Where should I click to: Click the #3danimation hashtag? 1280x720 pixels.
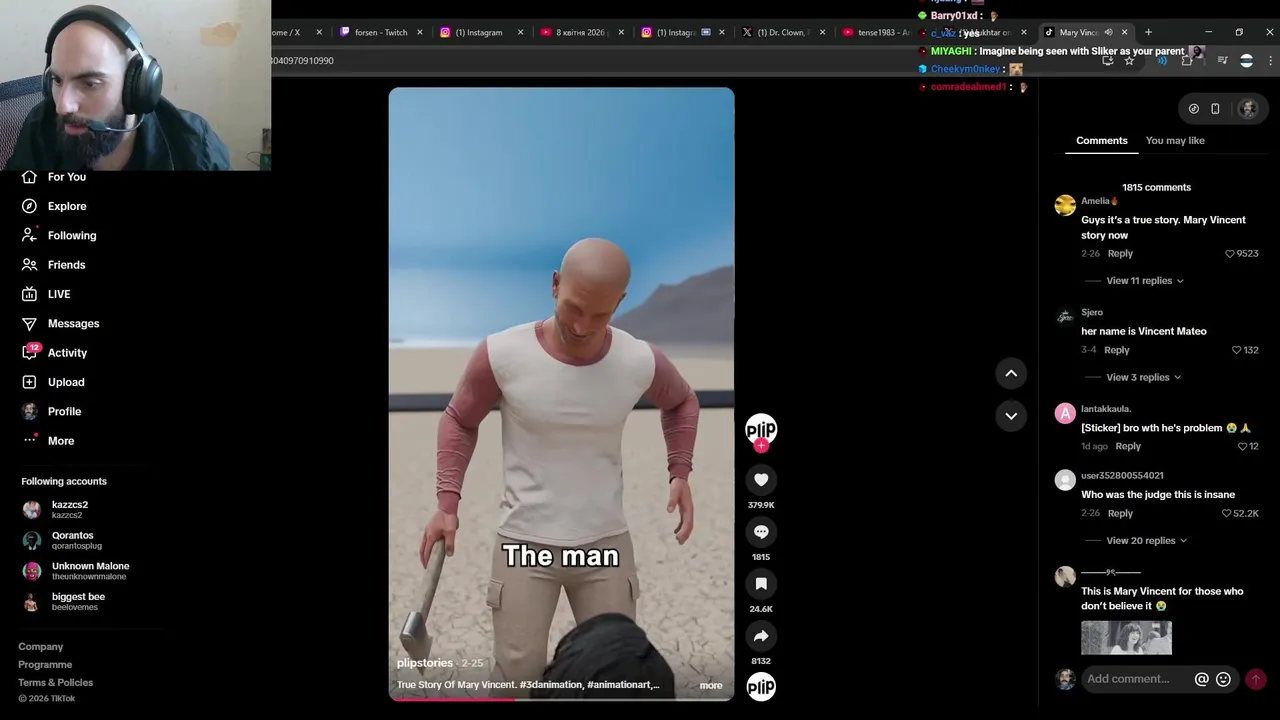click(x=551, y=685)
